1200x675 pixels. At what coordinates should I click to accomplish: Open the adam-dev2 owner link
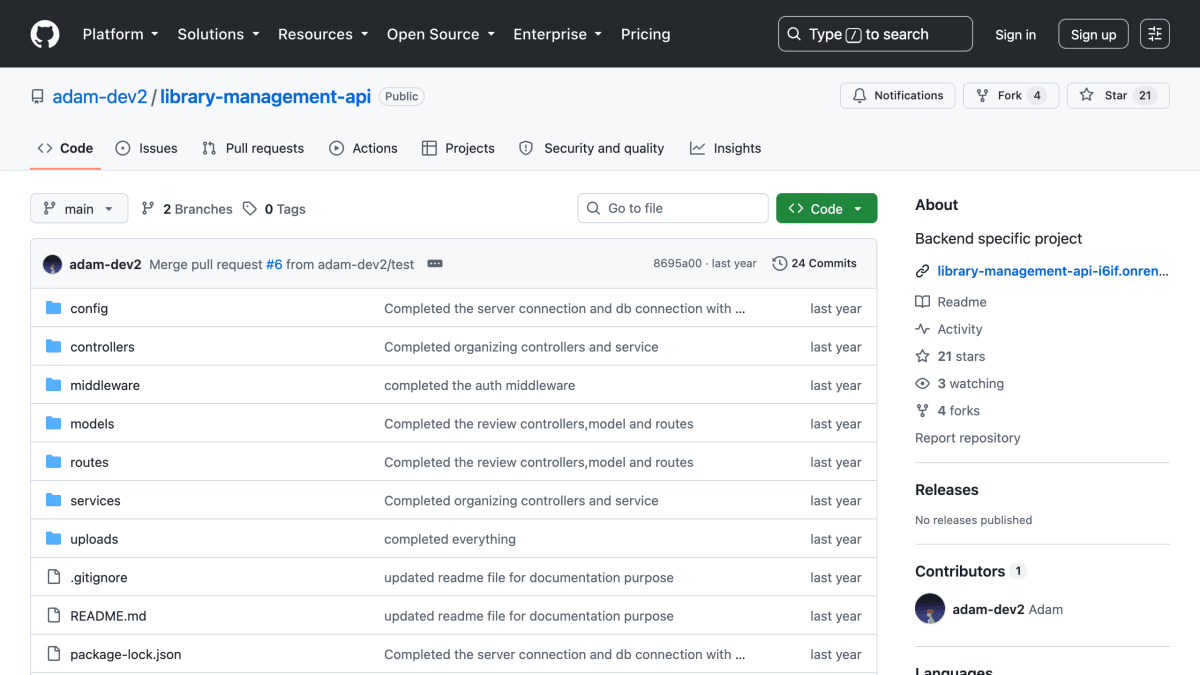100,97
